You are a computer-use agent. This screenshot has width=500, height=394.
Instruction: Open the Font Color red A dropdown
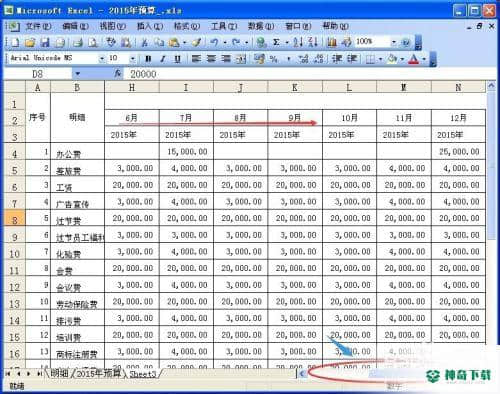tap(424, 59)
